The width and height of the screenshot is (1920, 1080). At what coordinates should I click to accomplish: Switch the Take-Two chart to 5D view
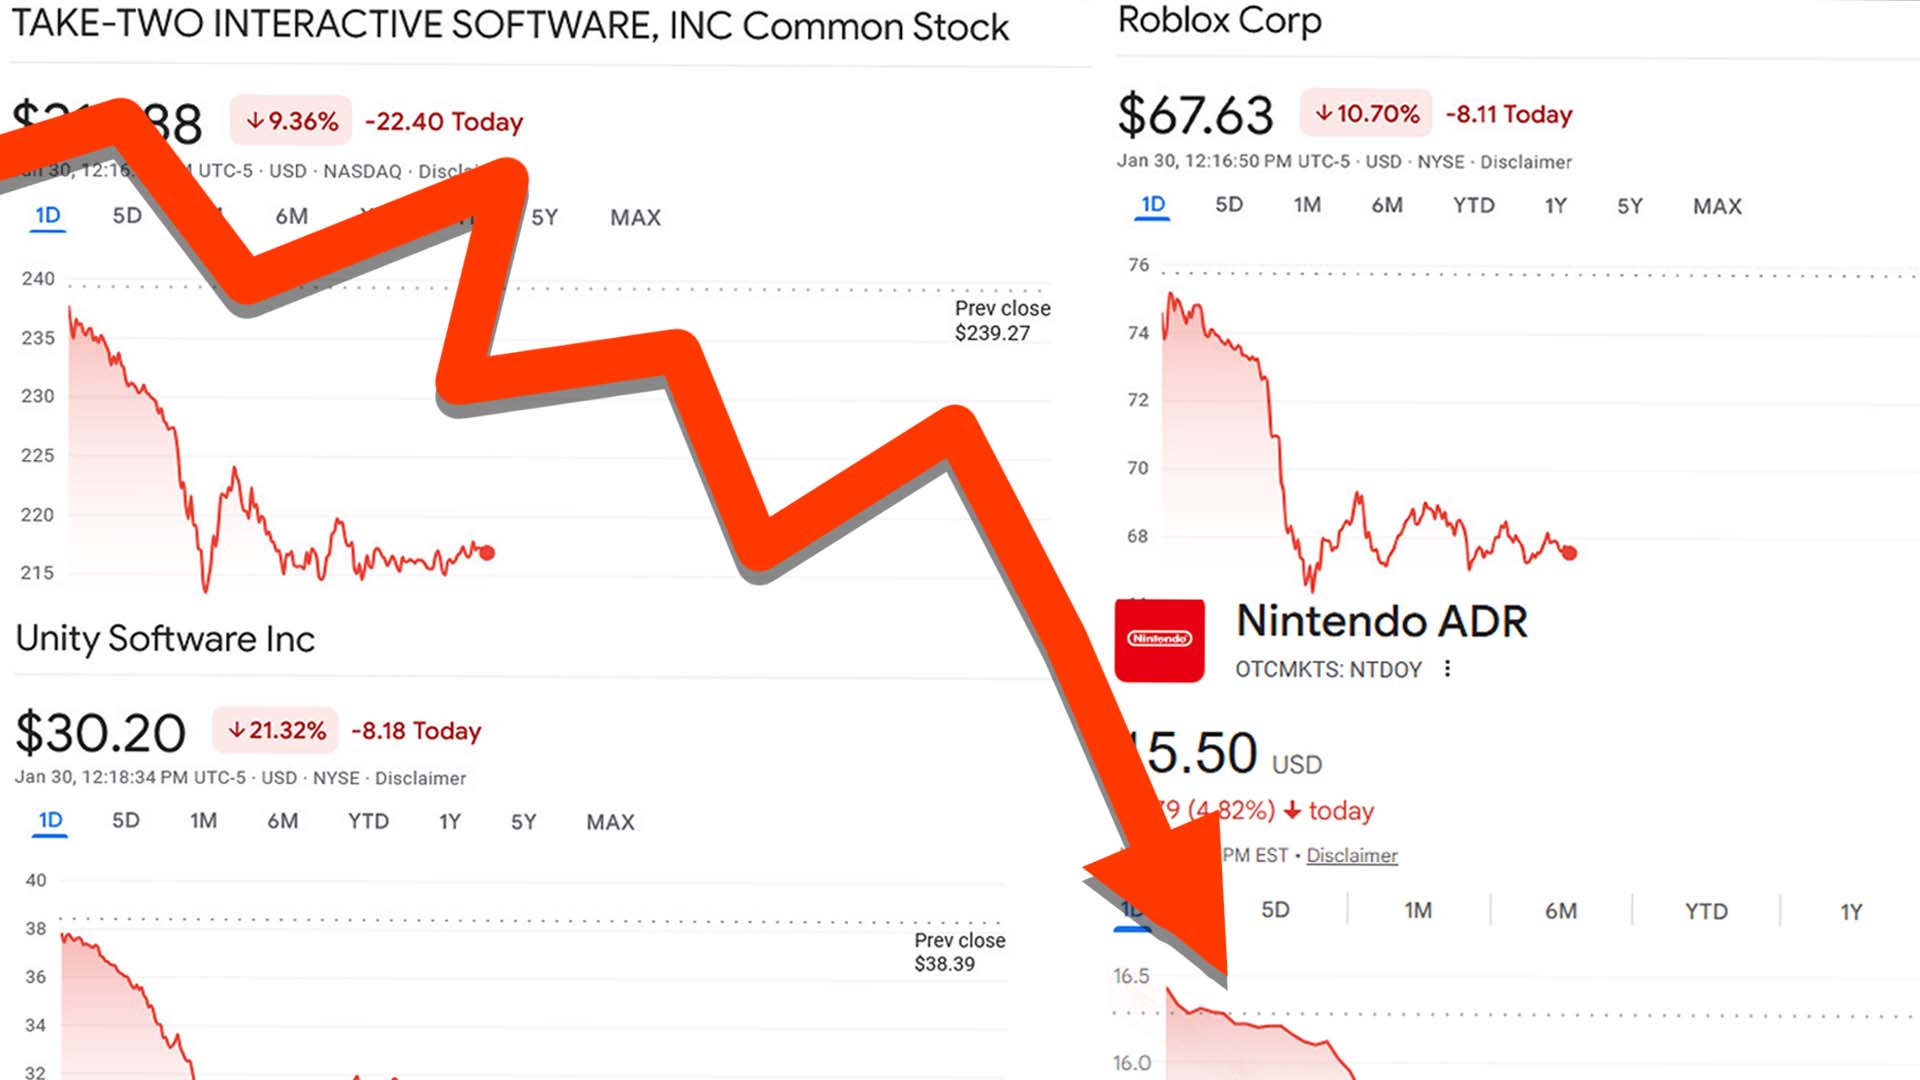(x=126, y=216)
